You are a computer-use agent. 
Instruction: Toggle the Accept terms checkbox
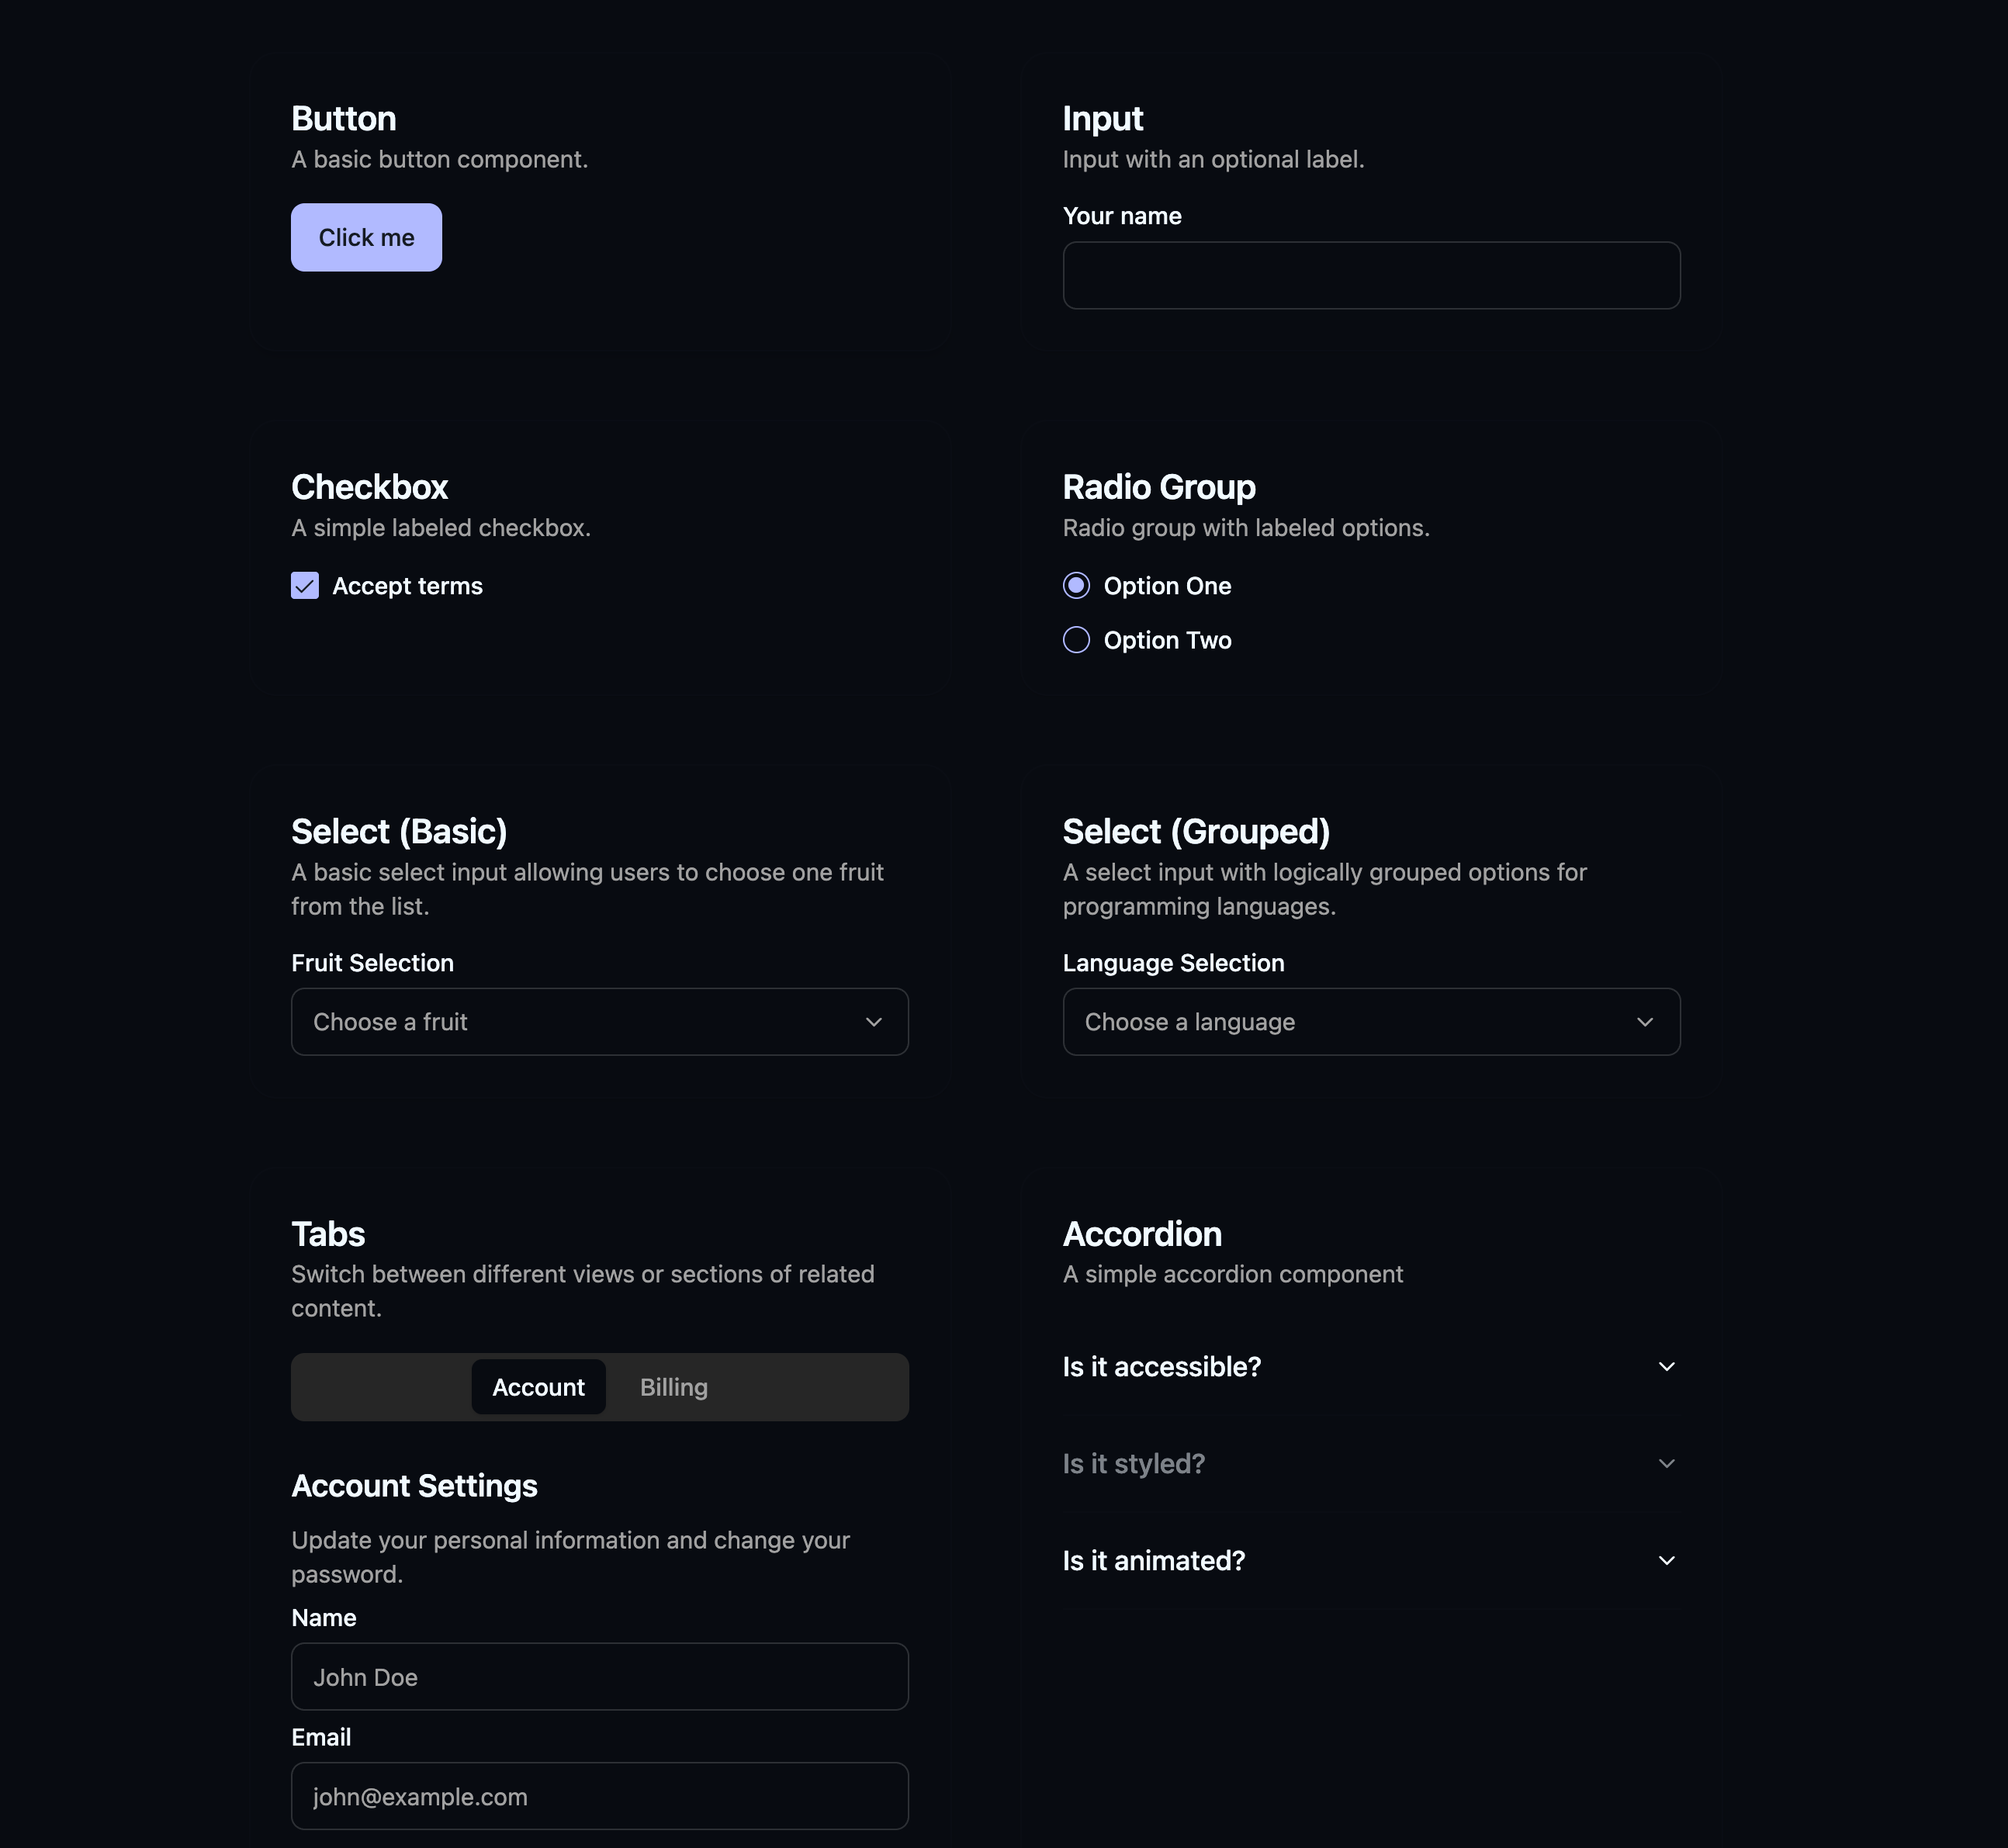(305, 586)
